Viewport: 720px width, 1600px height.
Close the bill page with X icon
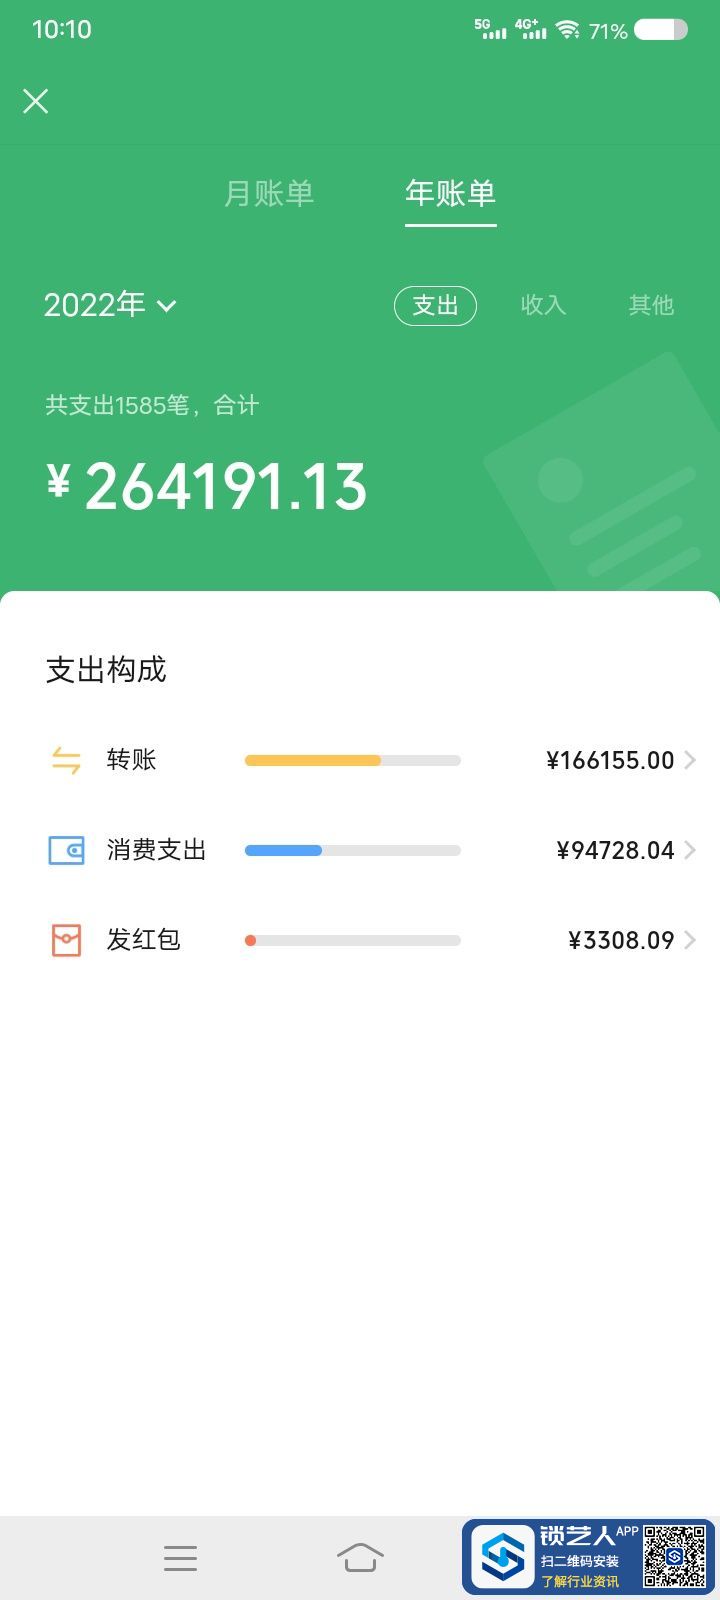point(36,101)
